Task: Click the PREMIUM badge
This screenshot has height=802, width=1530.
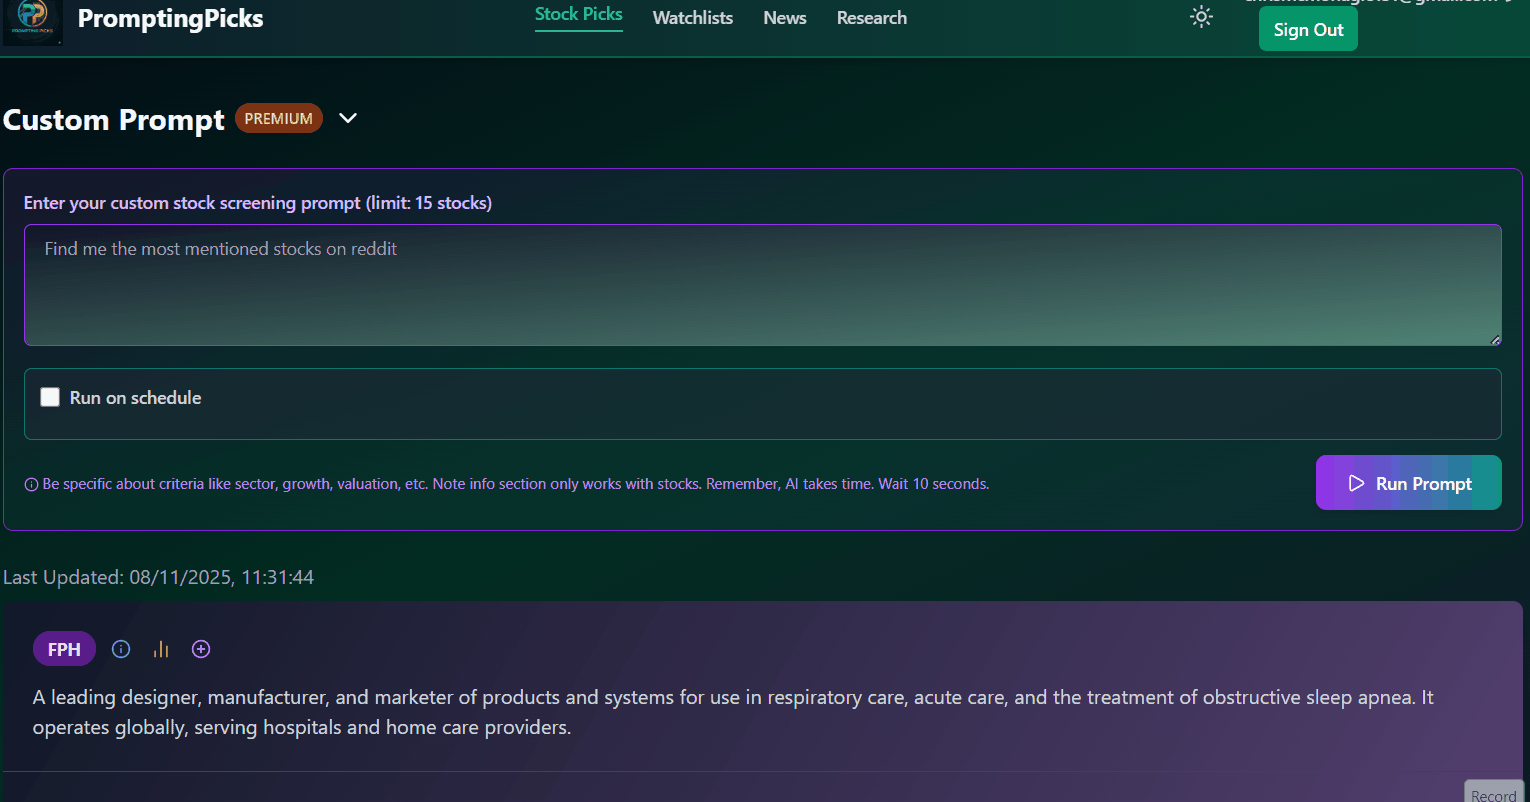Action: click(x=278, y=118)
